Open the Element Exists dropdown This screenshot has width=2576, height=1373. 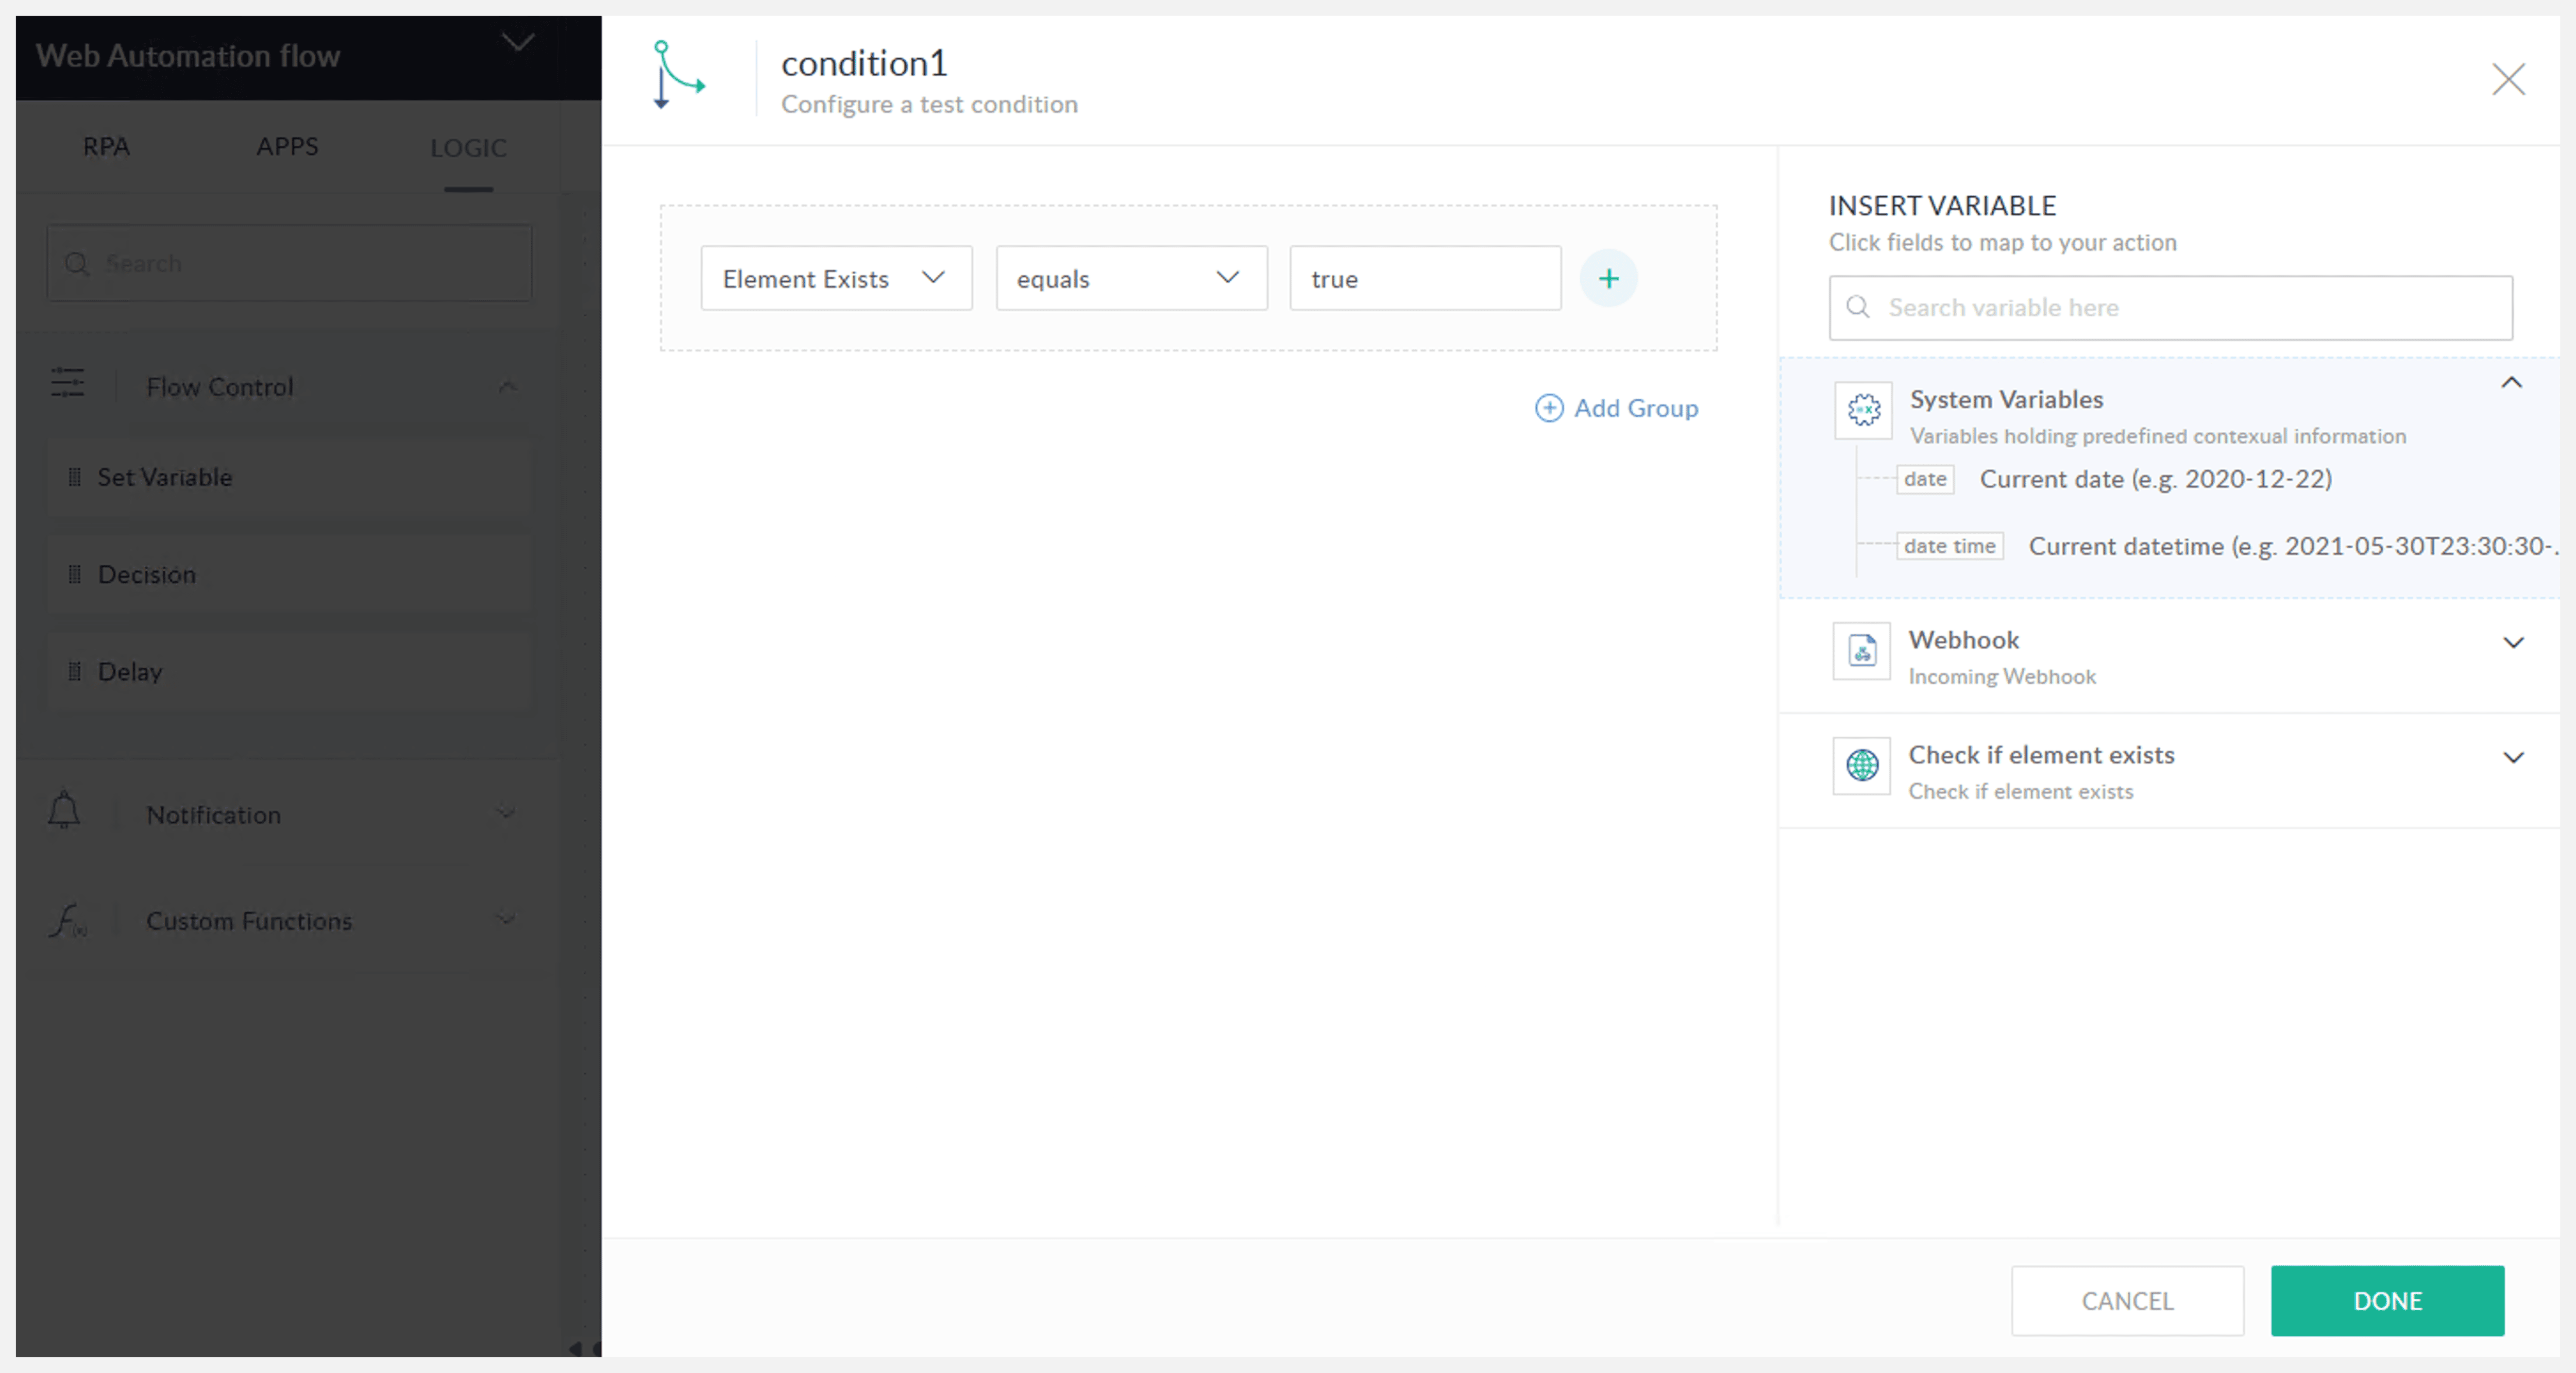pyautogui.click(x=835, y=279)
